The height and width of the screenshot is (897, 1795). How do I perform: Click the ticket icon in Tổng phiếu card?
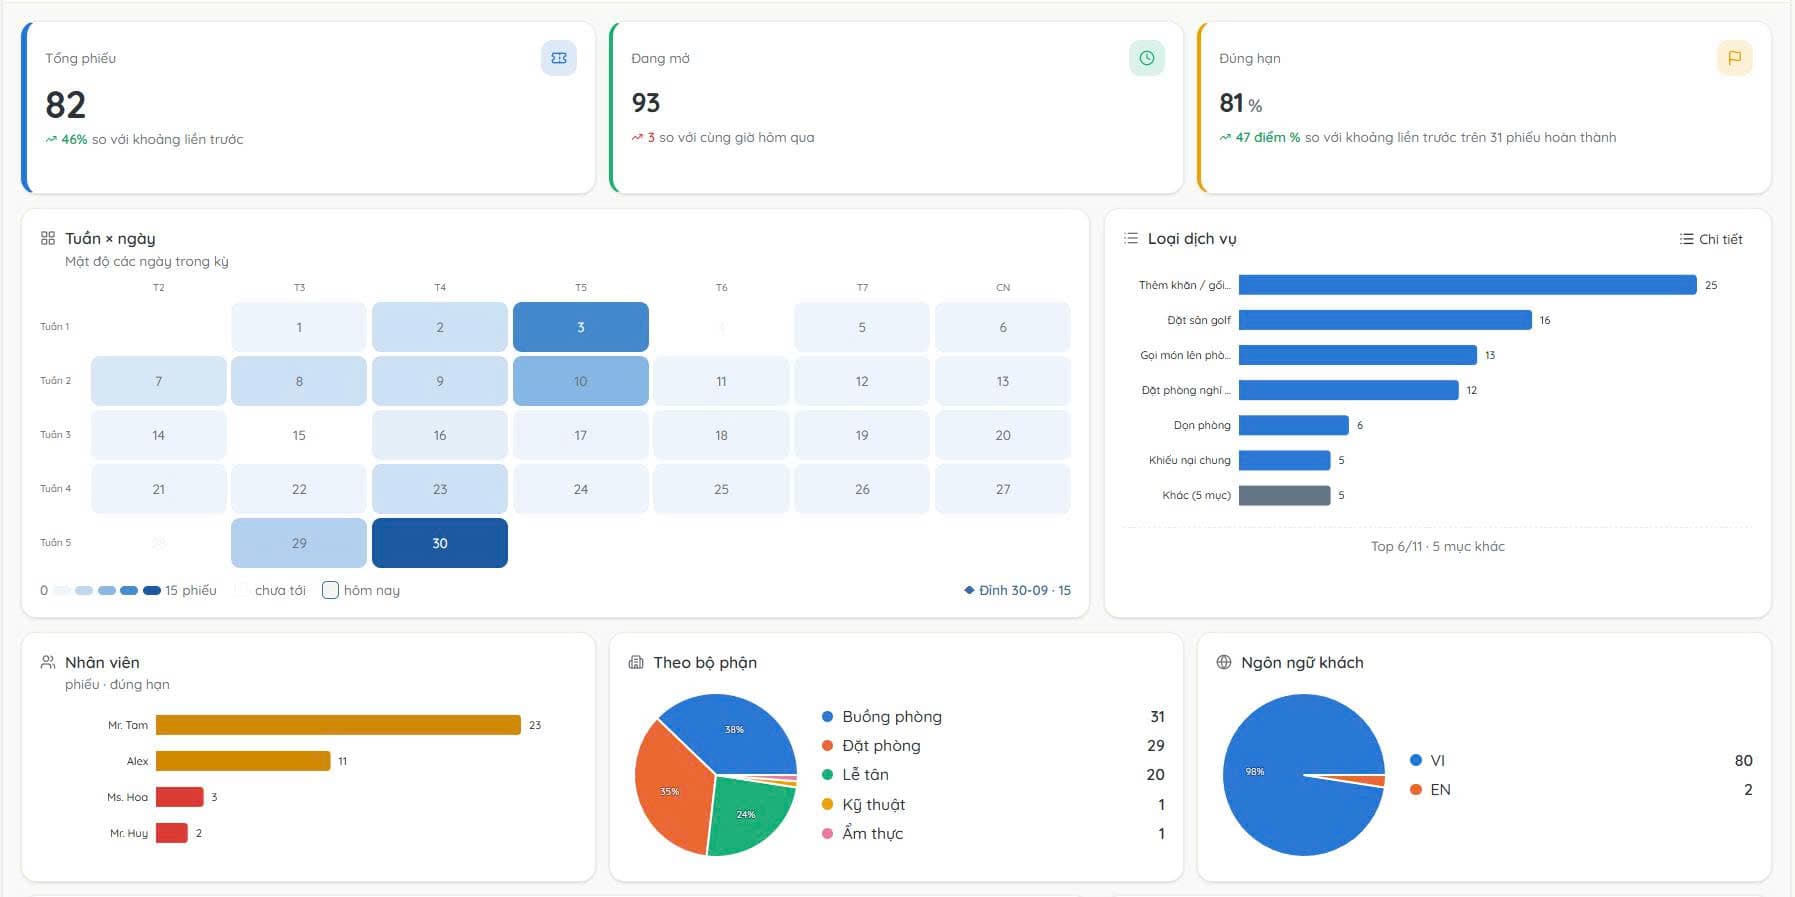(x=559, y=58)
